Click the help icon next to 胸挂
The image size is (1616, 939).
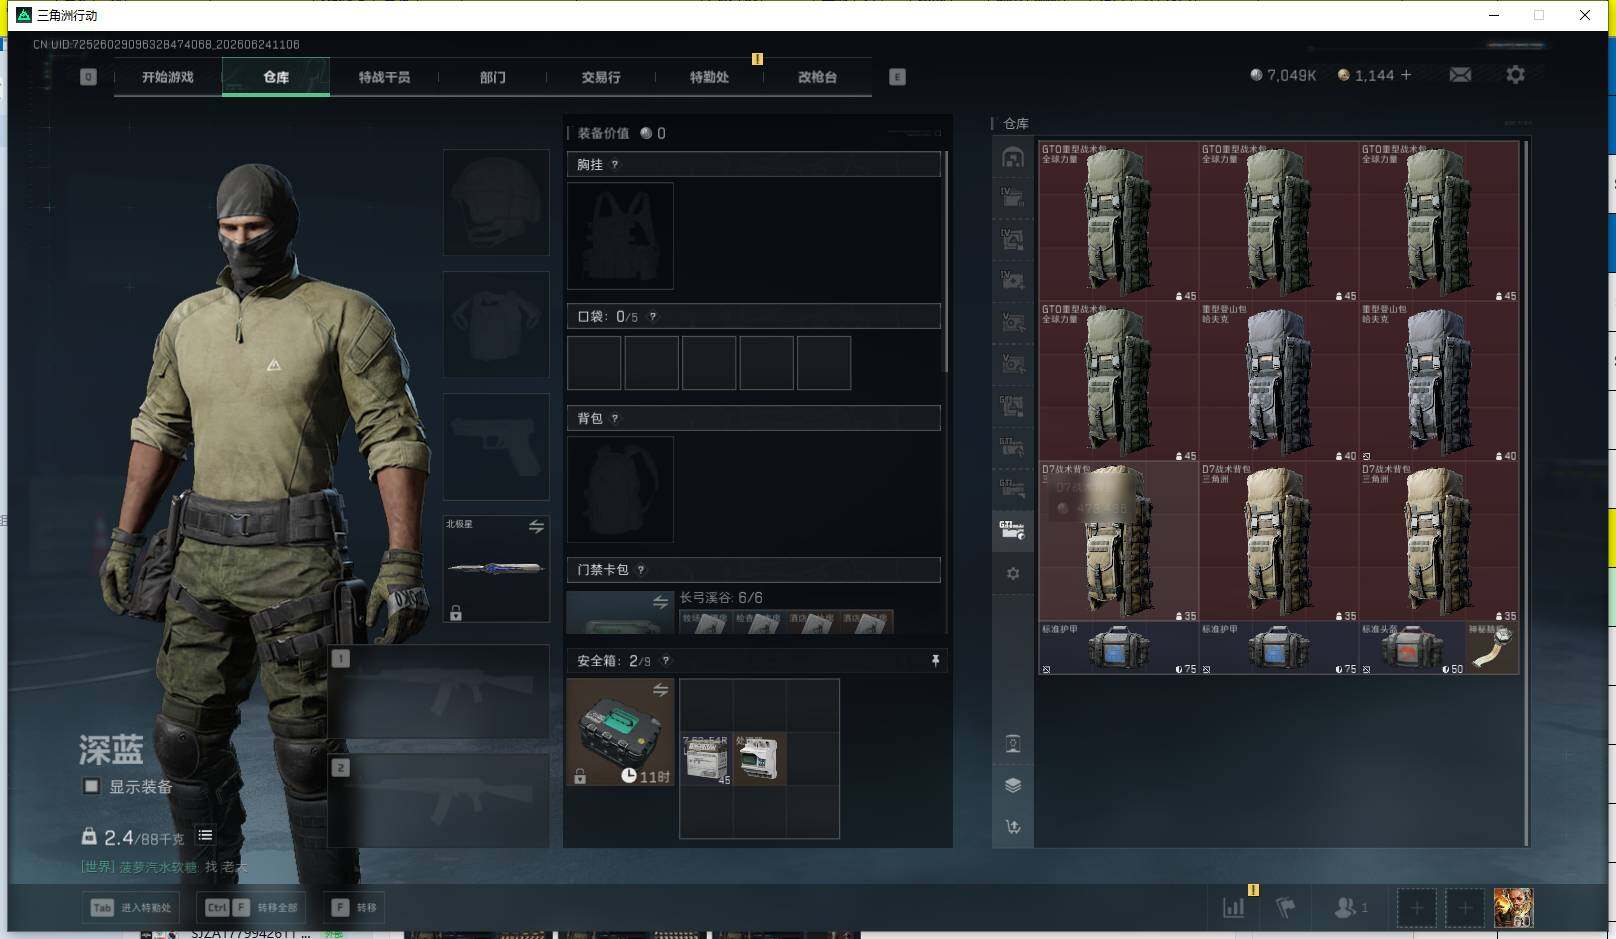point(615,165)
